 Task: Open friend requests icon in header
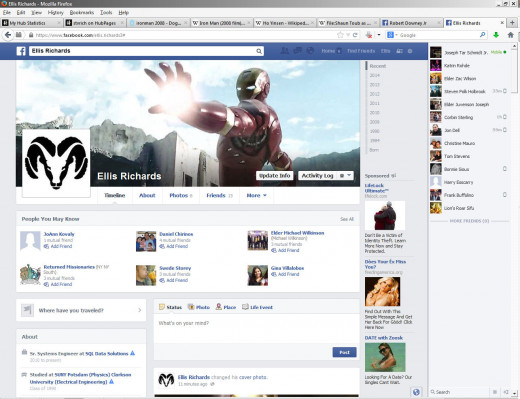point(285,51)
